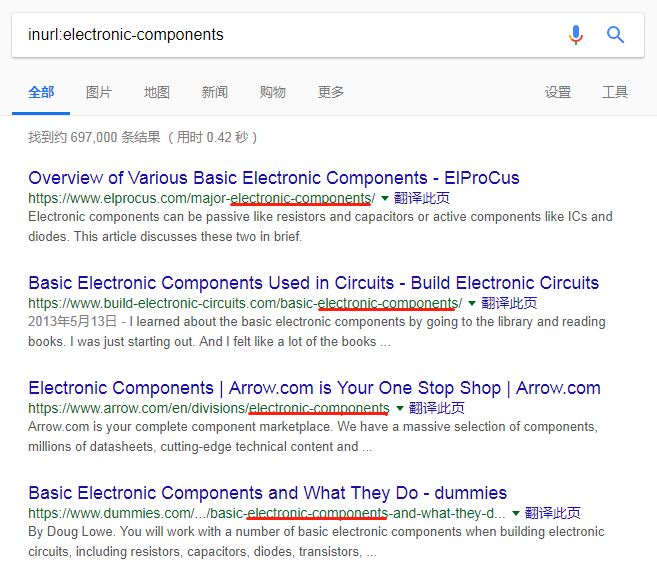Click the voice search microphone icon
Image resolution: width=657 pixels, height=584 pixels.
point(576,35)
